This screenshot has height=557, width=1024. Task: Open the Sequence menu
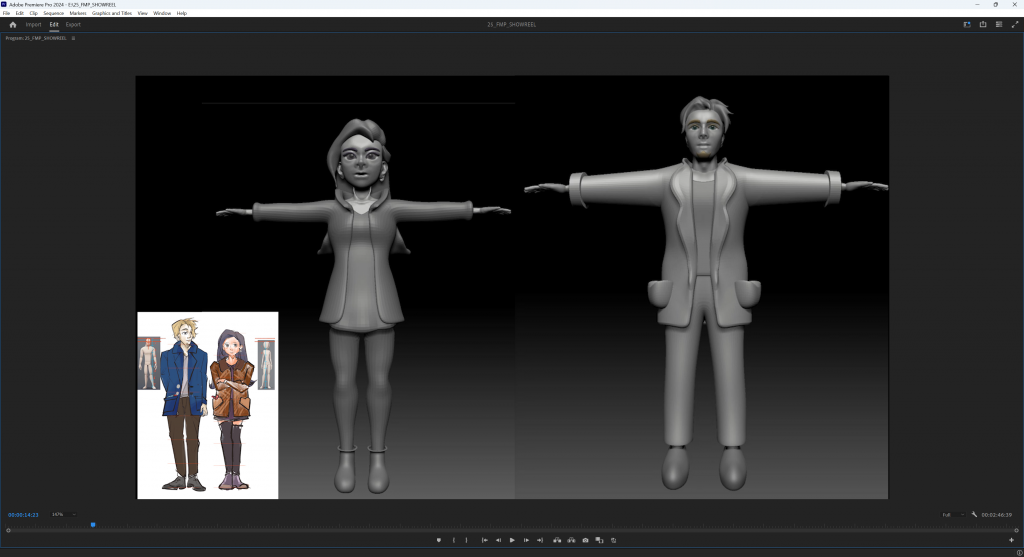53,13
